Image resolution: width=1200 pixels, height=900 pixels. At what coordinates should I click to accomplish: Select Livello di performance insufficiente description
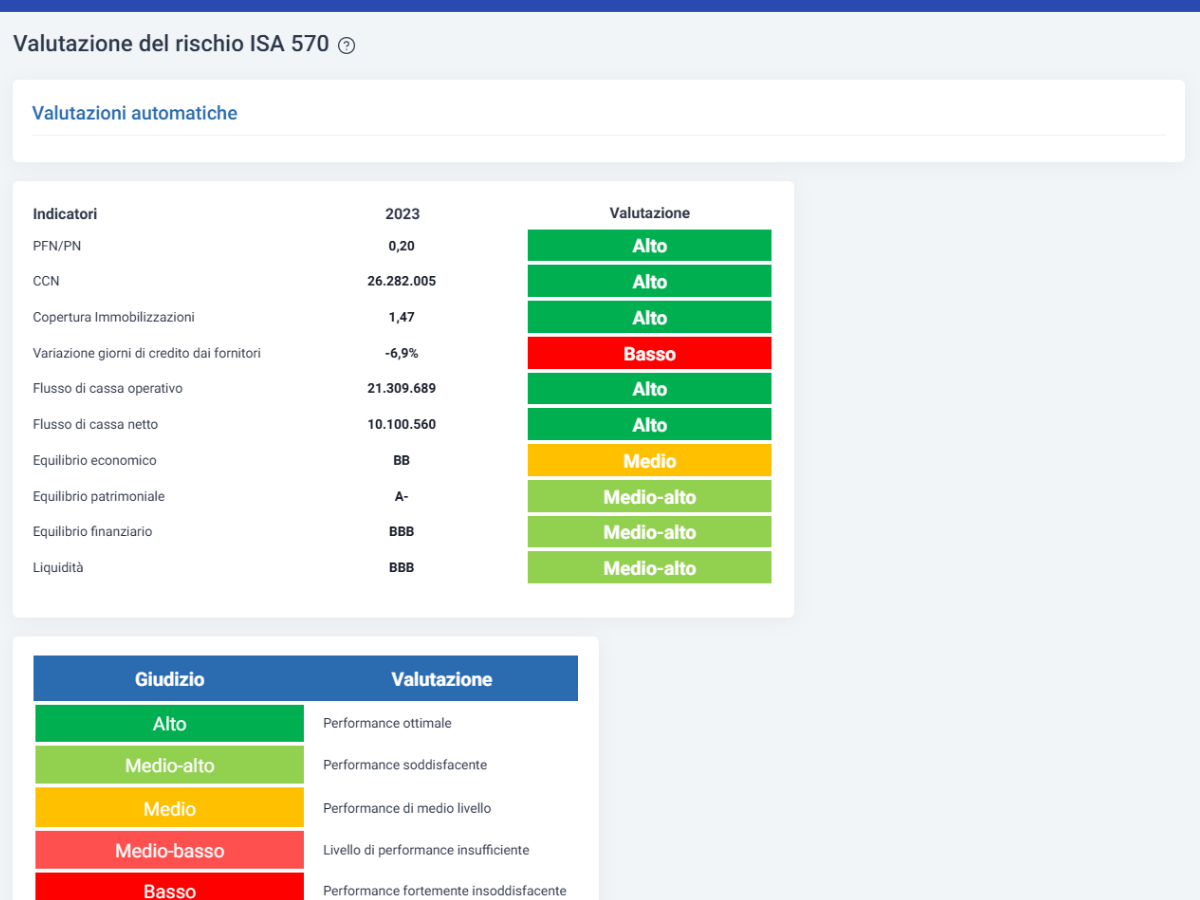click(426, 850)
